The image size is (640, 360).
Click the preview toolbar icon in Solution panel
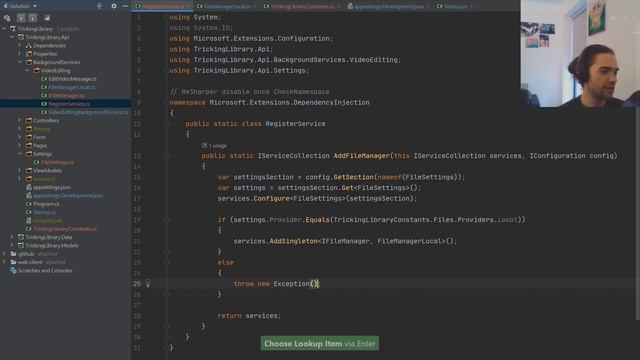(x=47, y=18)
